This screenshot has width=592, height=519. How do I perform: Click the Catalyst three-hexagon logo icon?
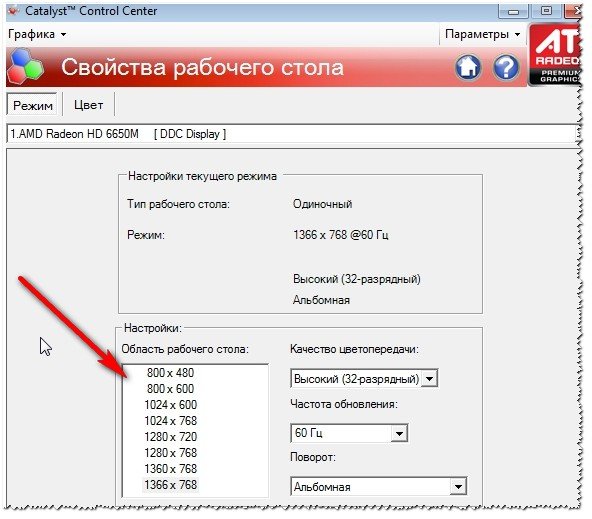[x=25, y=66]
